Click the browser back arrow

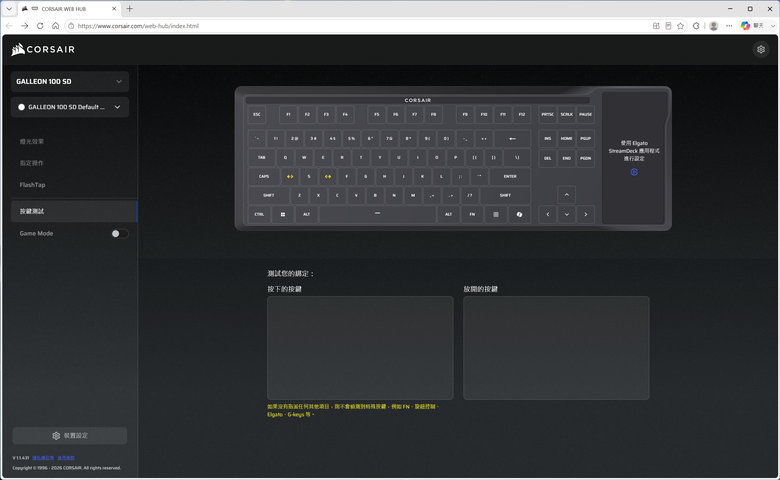point(9,26)
